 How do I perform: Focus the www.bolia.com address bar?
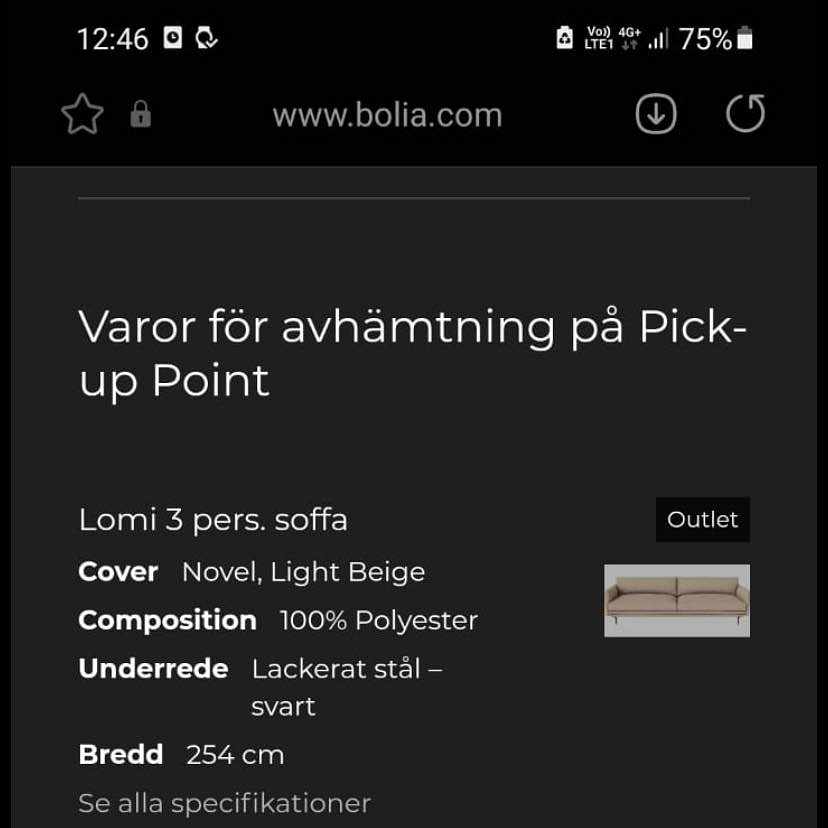click(387, 115)
